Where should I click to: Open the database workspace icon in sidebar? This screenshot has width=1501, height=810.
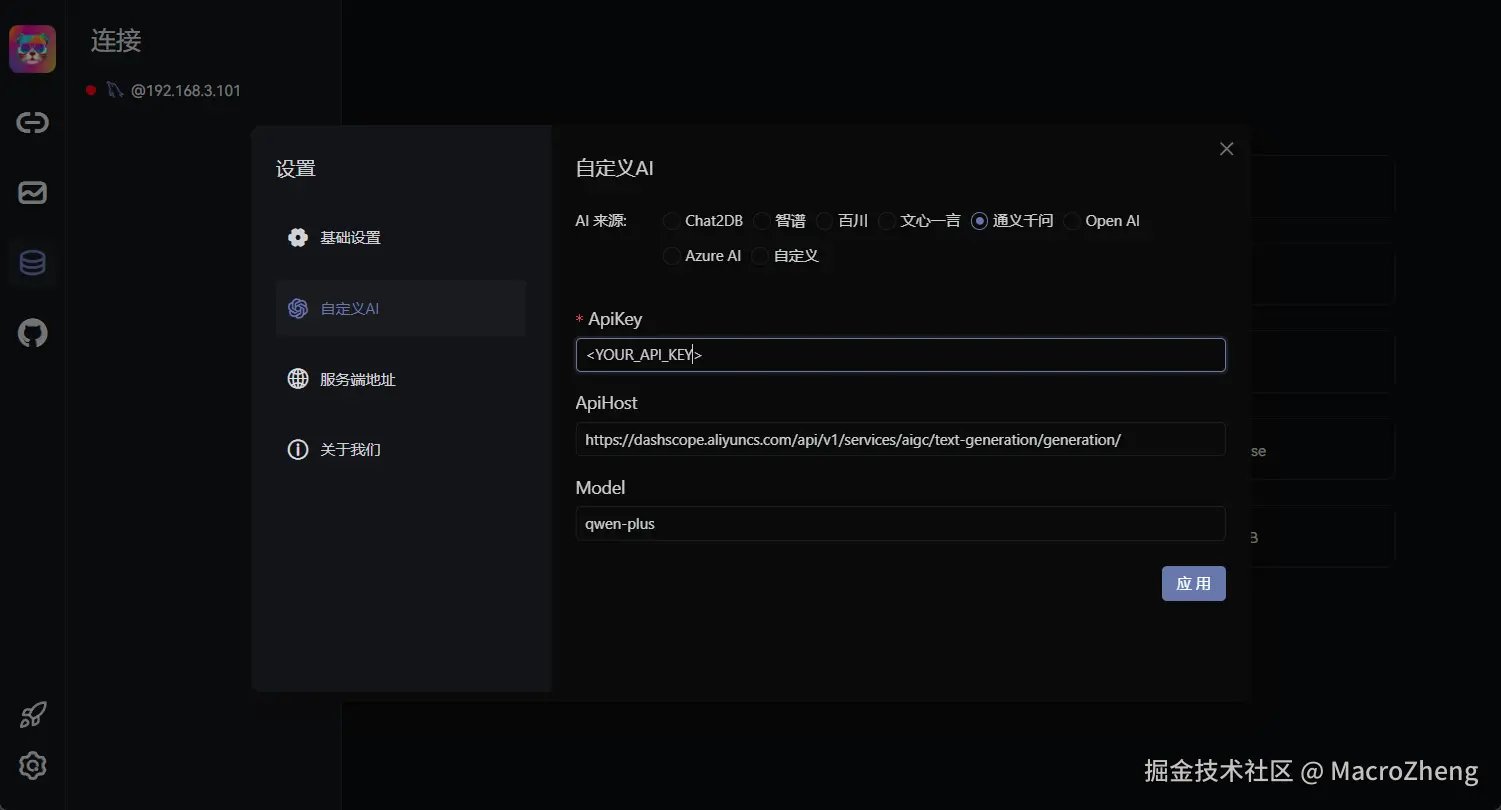coord(32,263)
